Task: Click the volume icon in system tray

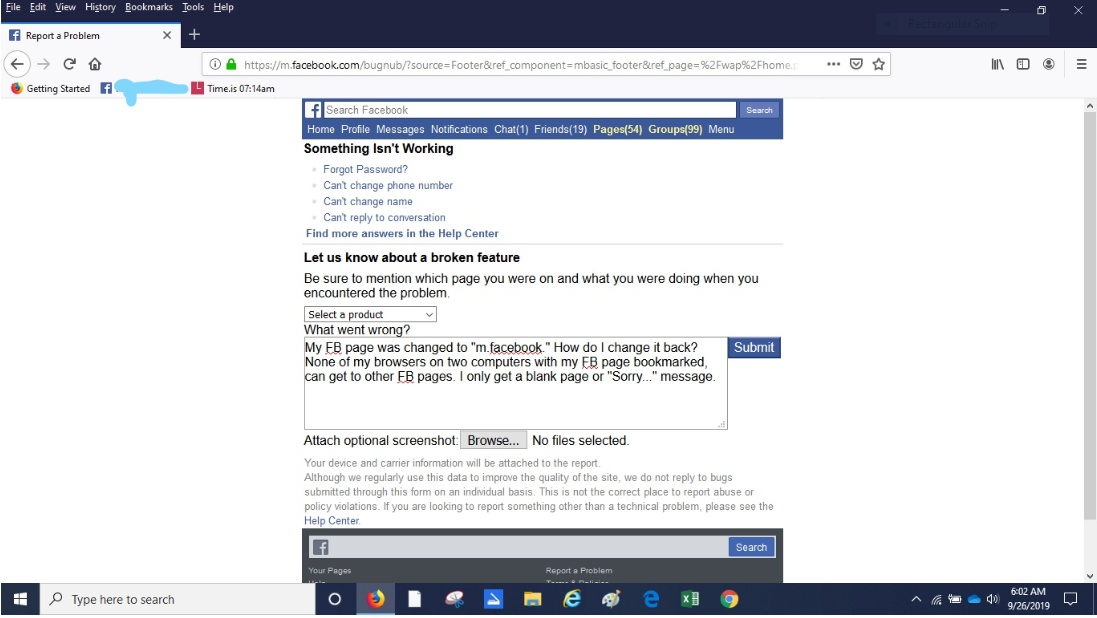Action: pos(993,599)
